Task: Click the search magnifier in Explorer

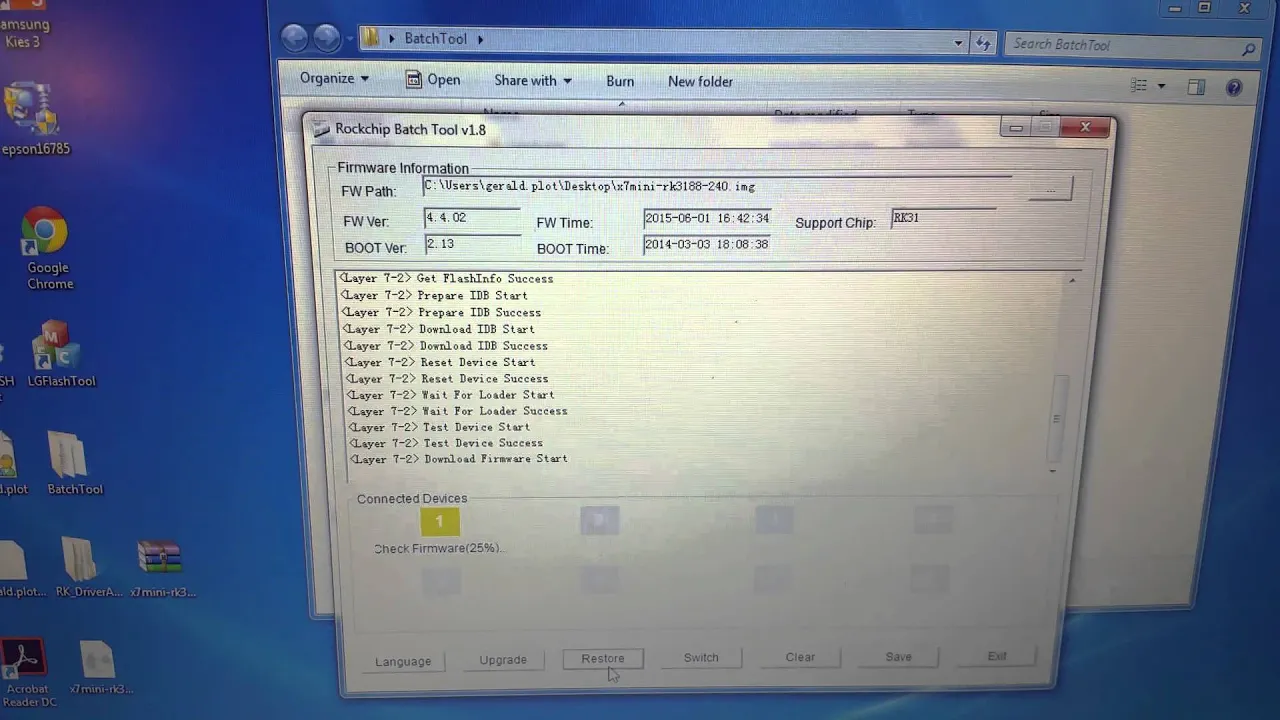Action: point(1248,49)
